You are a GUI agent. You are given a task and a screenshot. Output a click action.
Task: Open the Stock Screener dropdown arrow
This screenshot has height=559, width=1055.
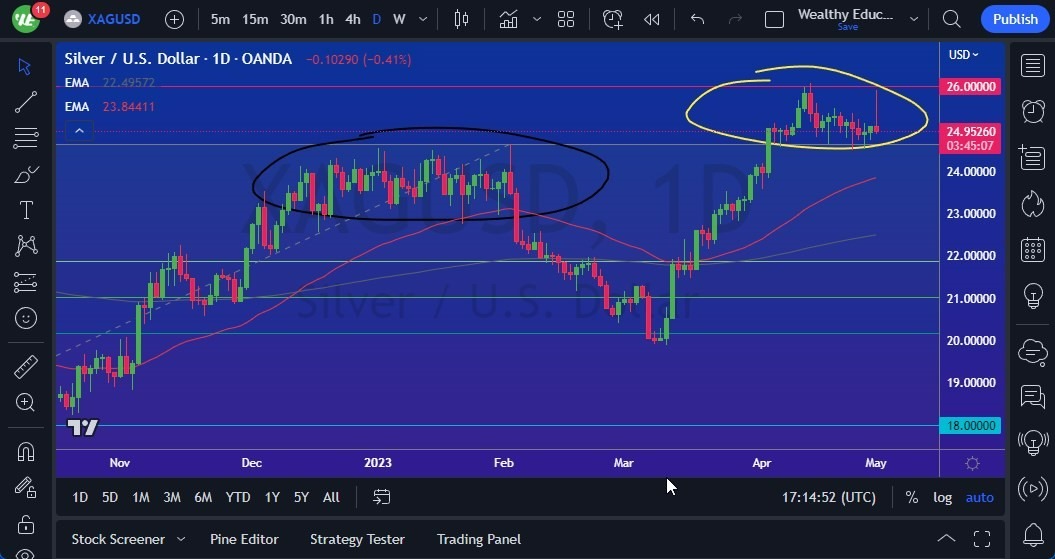(181, 539)
